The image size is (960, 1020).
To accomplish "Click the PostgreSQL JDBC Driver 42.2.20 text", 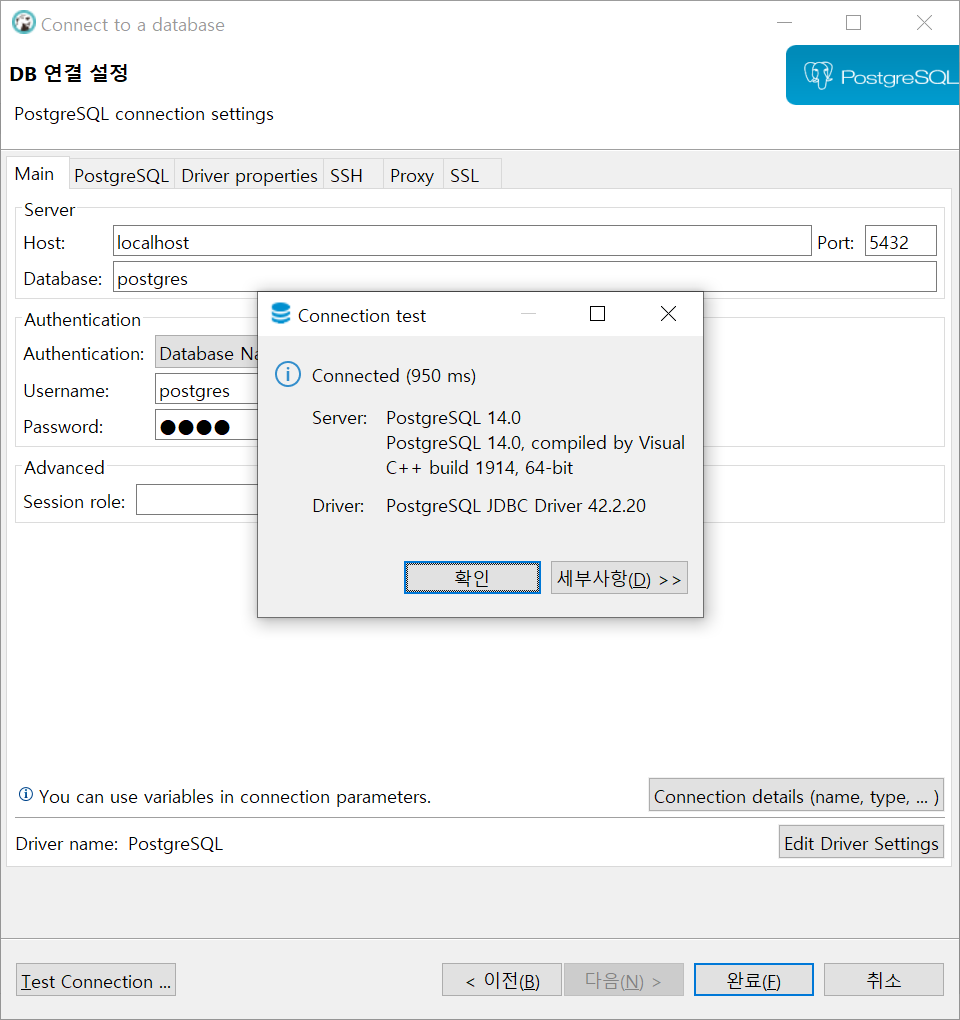I will [516, 505].
